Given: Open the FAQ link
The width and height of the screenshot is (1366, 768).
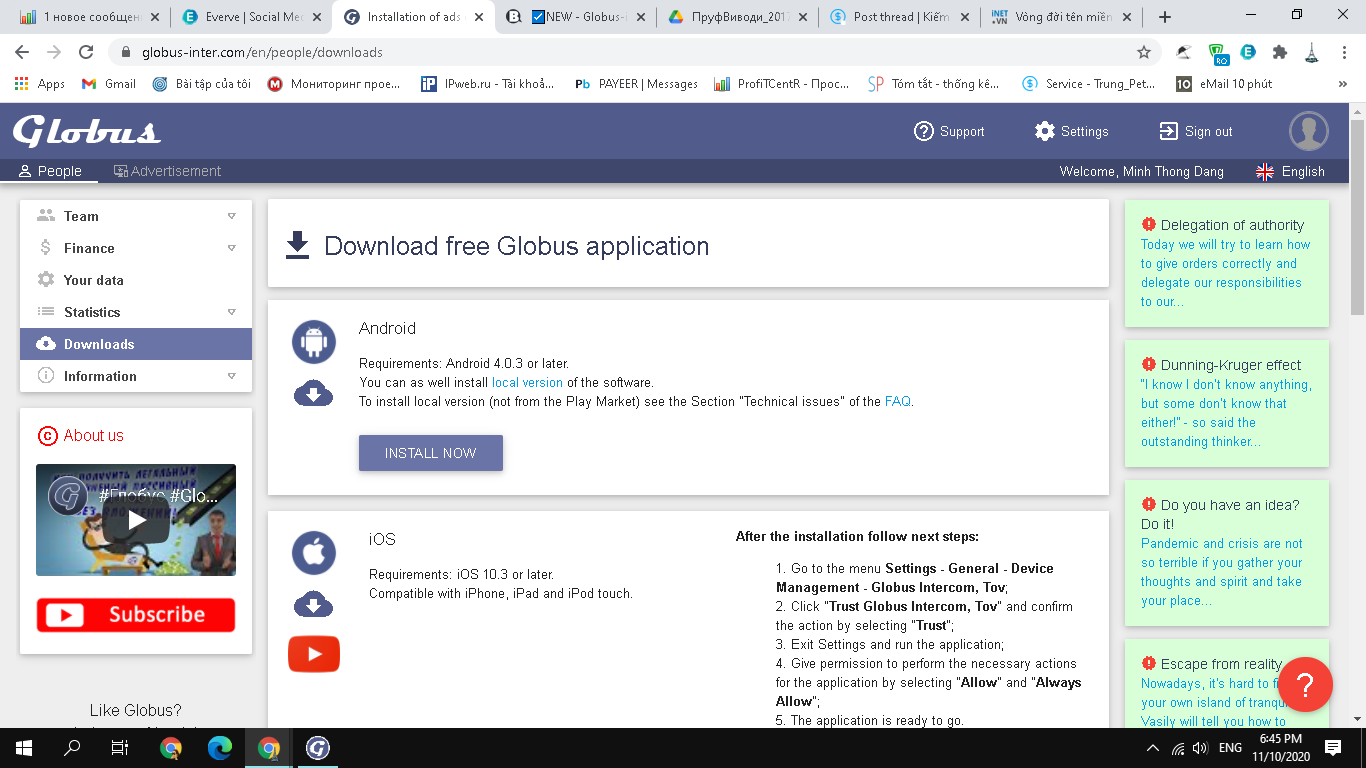Looking at the screenshot, I should pyautogui.click(x=898, y=401).
